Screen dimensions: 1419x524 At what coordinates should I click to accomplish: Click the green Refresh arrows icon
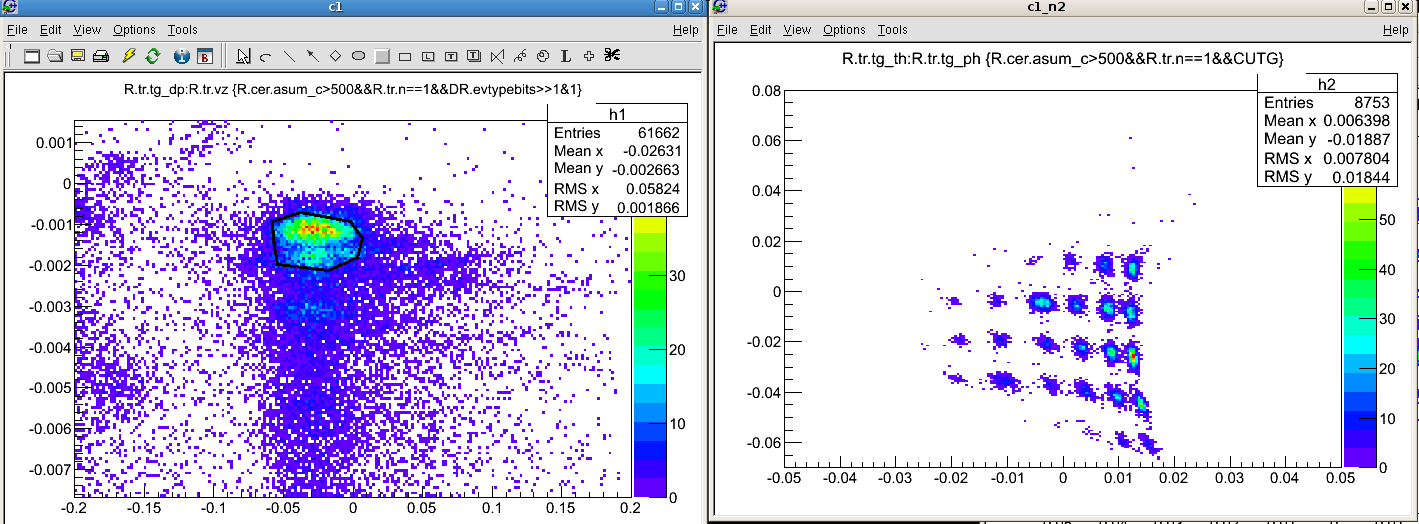click(153, 56)
